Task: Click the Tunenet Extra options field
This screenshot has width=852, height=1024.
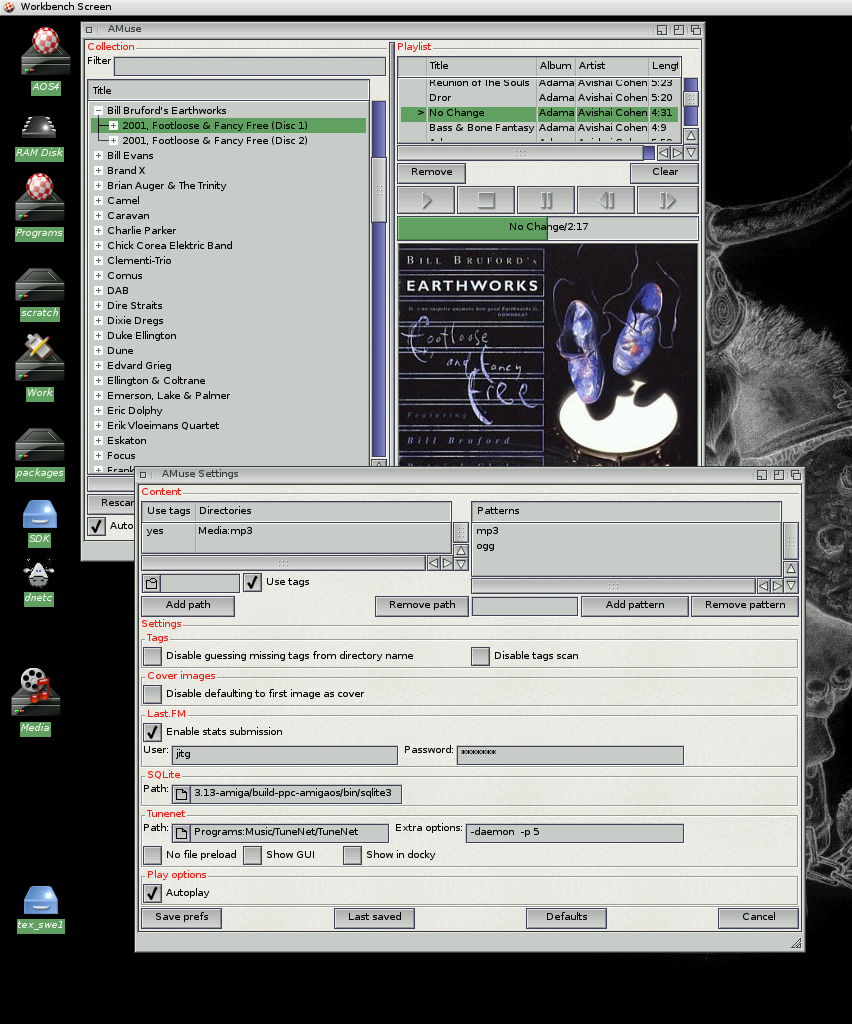Action: click(x=575, y=833)
